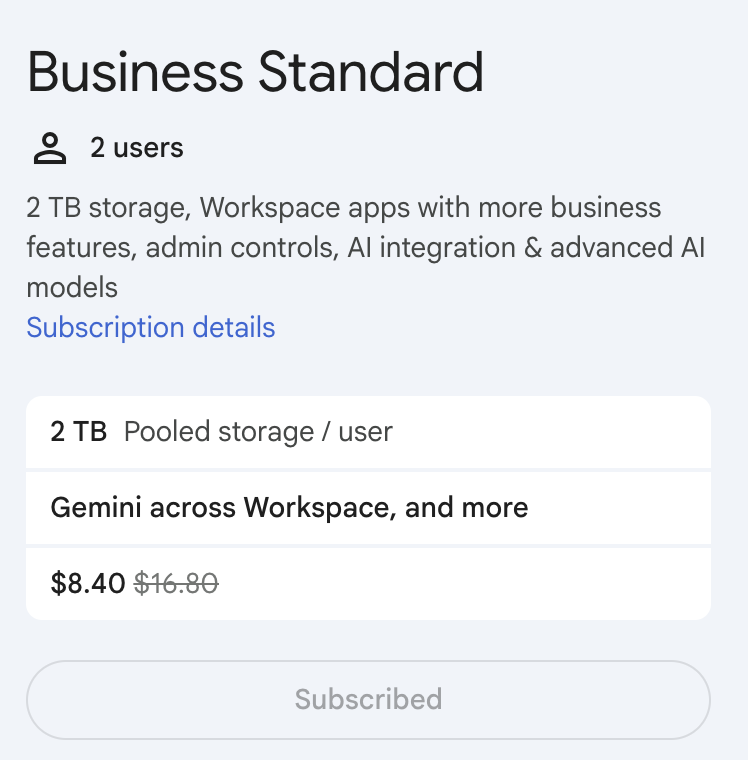Click the word Standard in the title
The width and height of the screenshot is (748, 760).
(x=371, y=73)
